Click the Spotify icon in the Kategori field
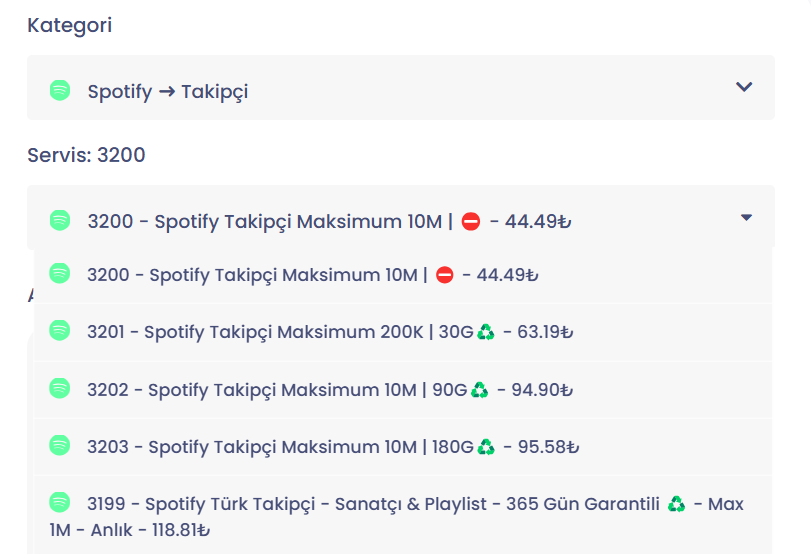The width and height of the screenshot is (811, 554). click(x=60, y=91)
